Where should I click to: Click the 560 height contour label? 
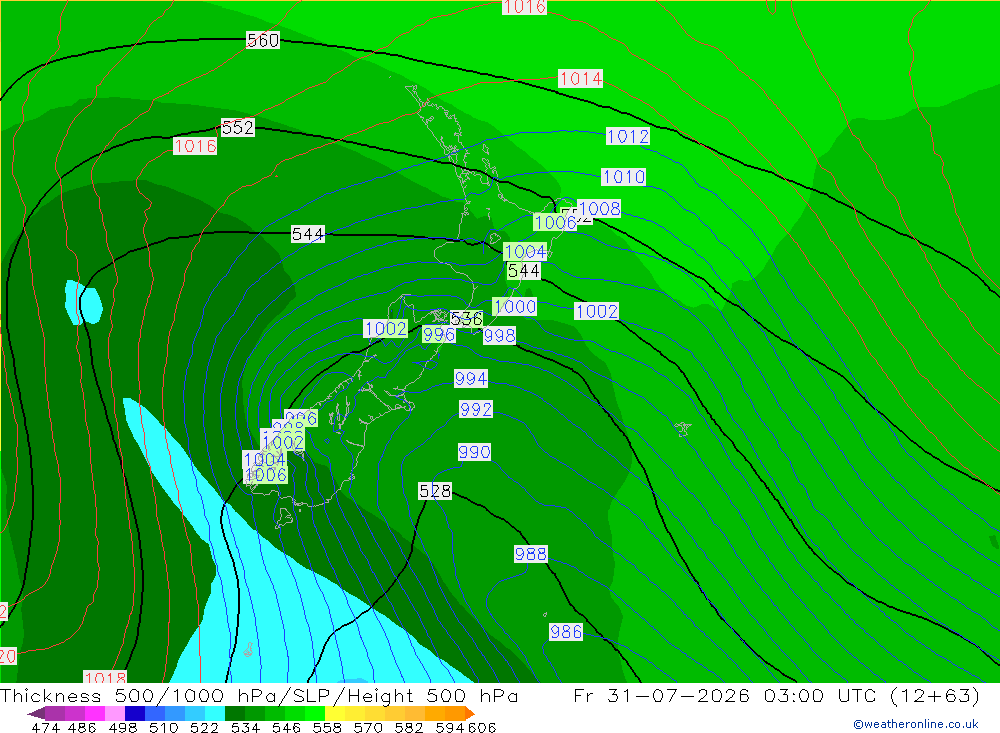pos(263,40)
